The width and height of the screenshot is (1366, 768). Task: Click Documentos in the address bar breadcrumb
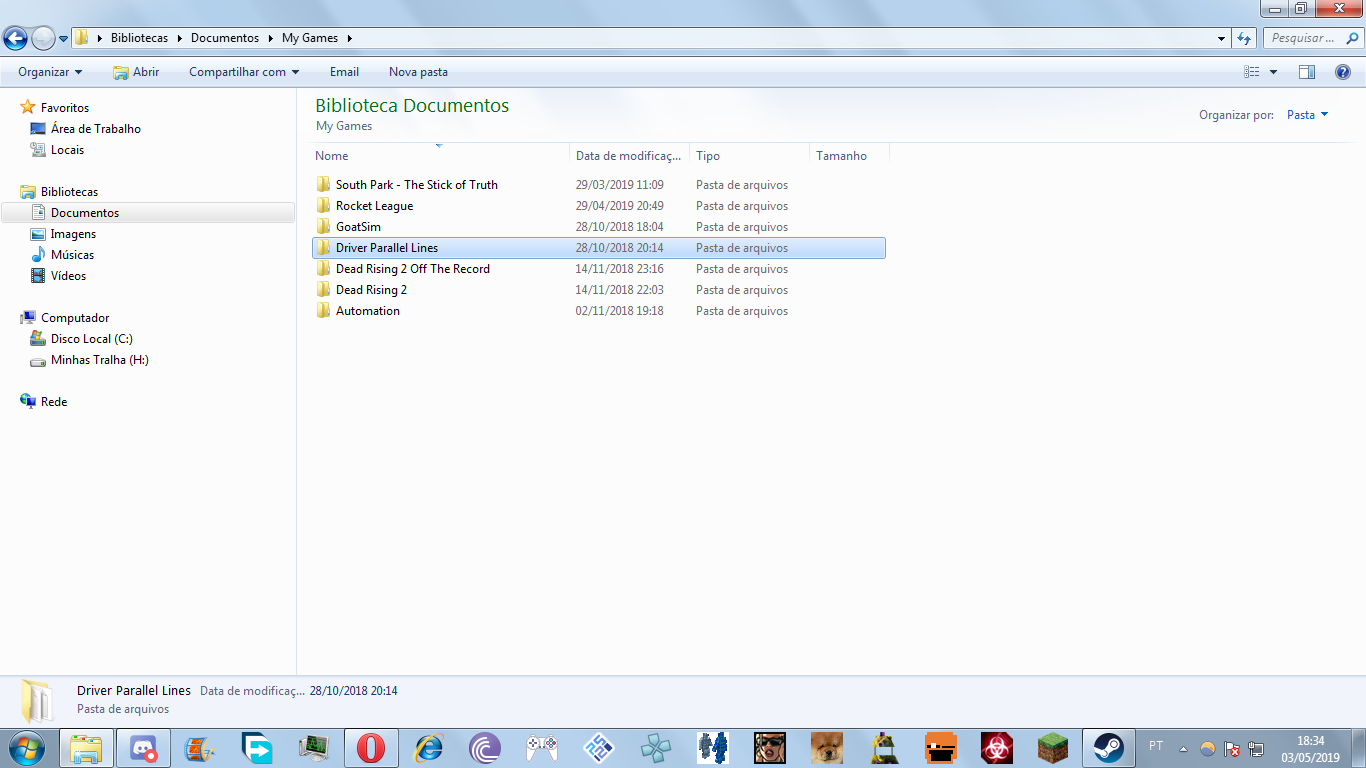[225, 39]
